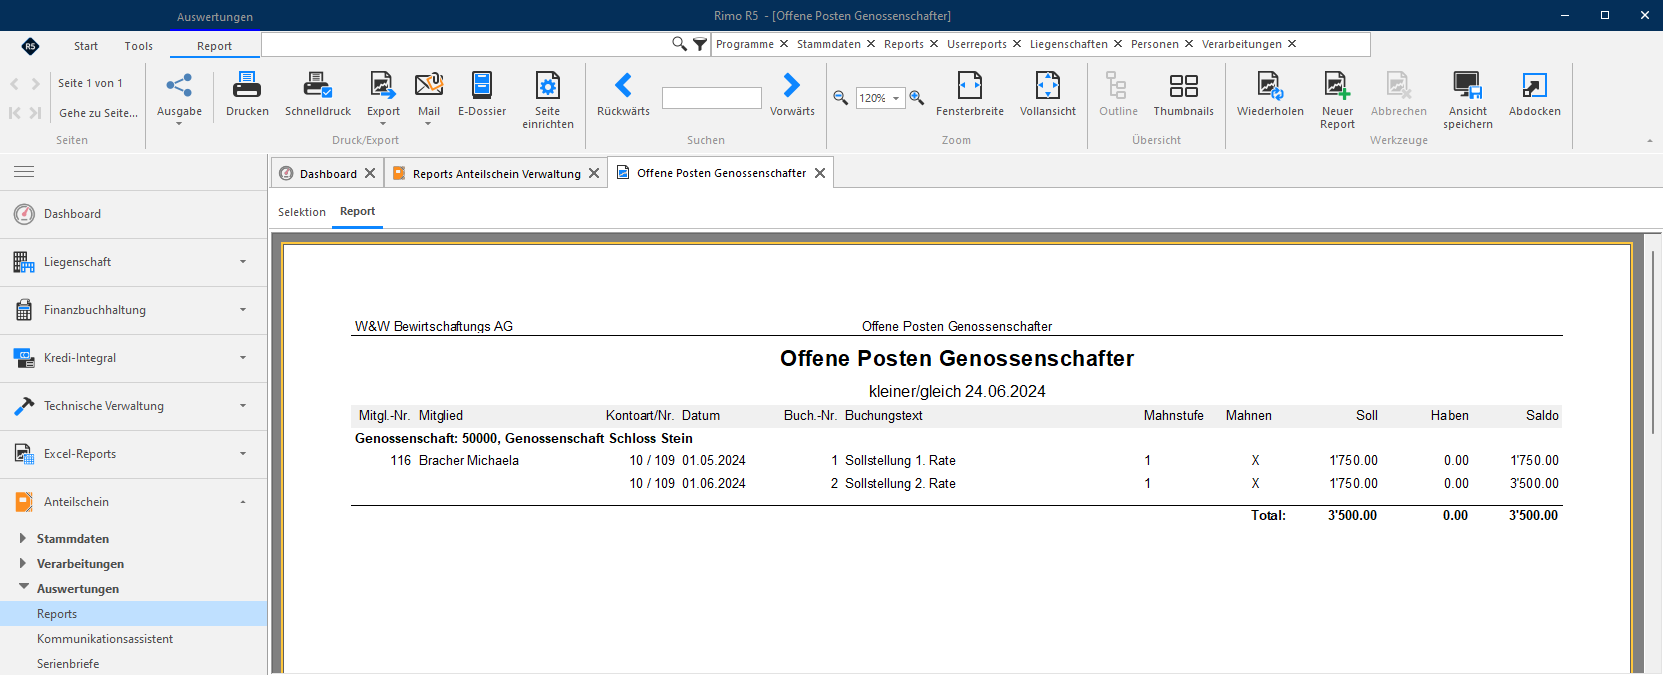Viewport: 1663px width, 675px height.
Task: Switch to Vollansicht full page view
Action: (x=1048, y=95)
